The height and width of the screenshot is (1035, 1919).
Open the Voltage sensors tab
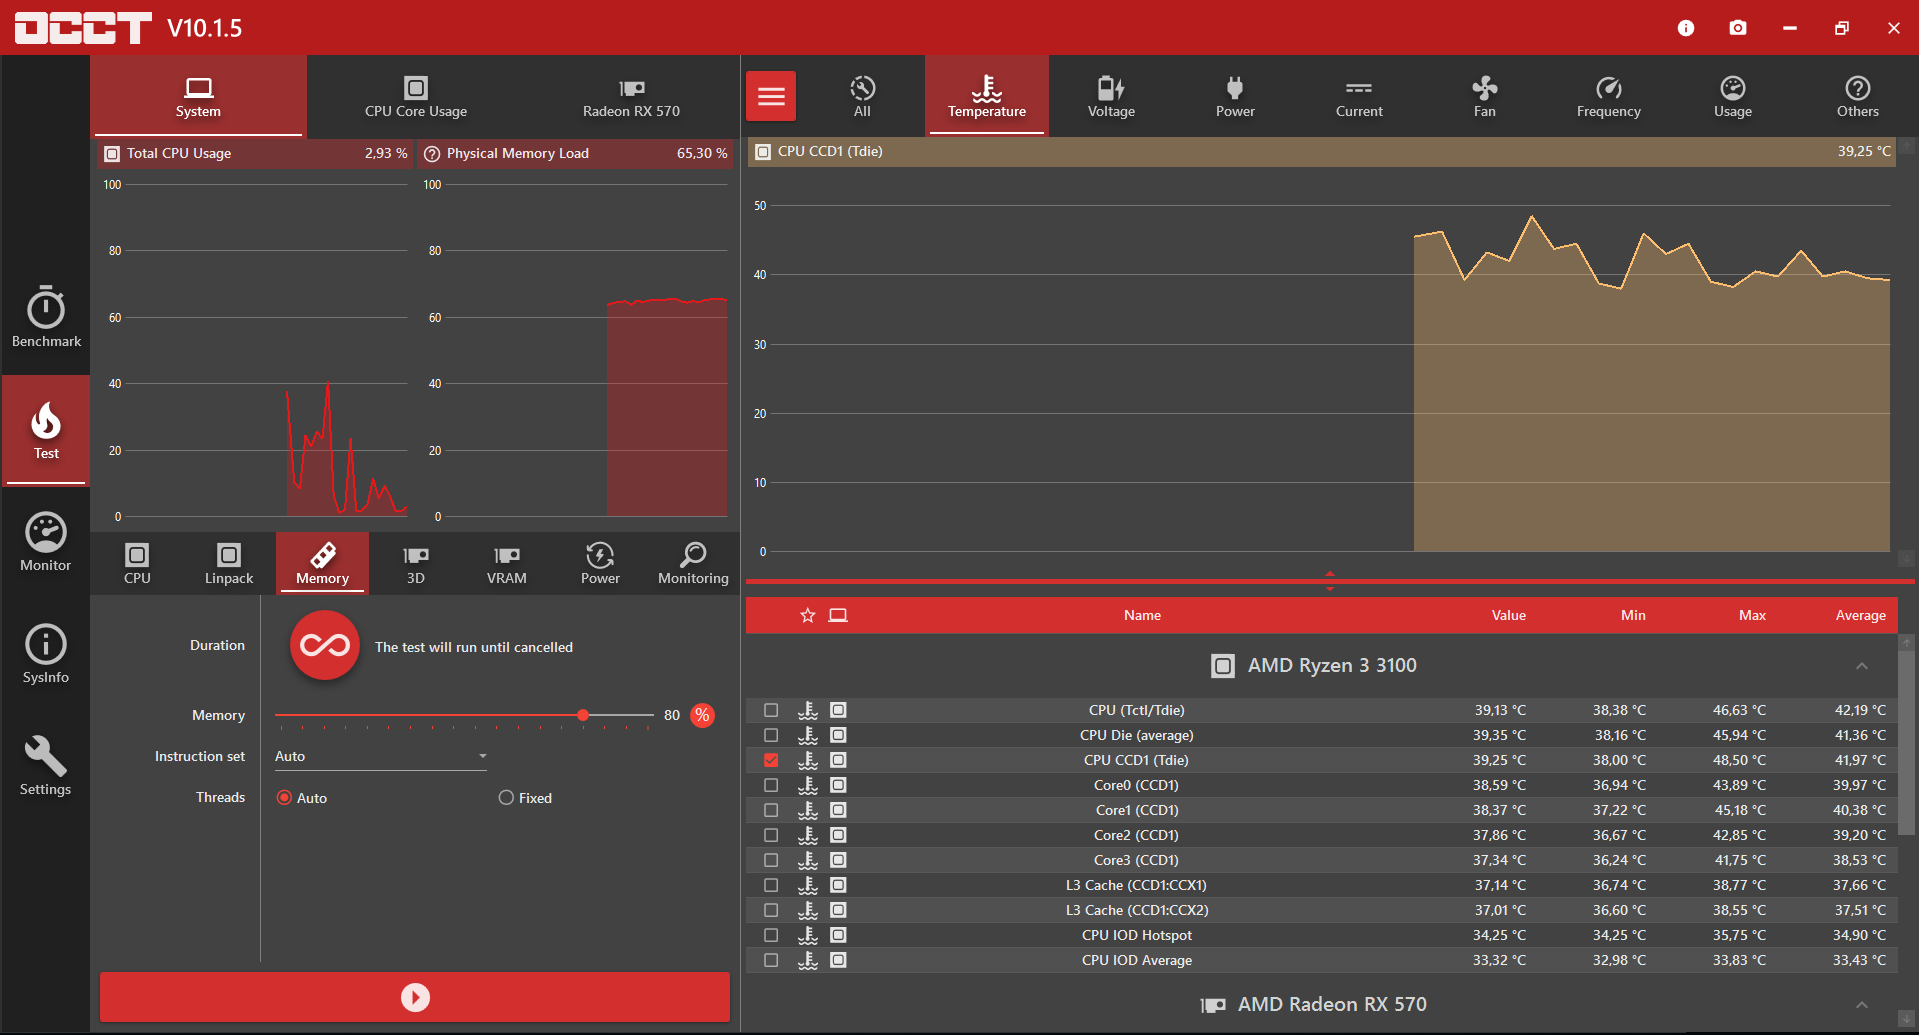1111,96
